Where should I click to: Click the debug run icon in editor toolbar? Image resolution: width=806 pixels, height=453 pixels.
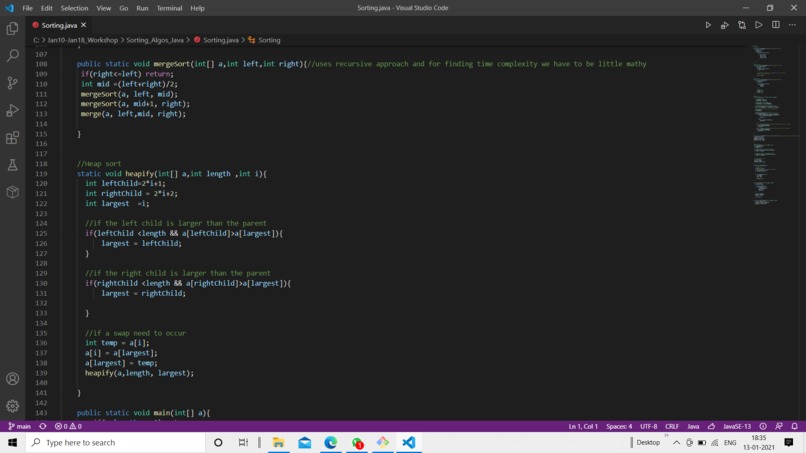[x=725, y=25]
